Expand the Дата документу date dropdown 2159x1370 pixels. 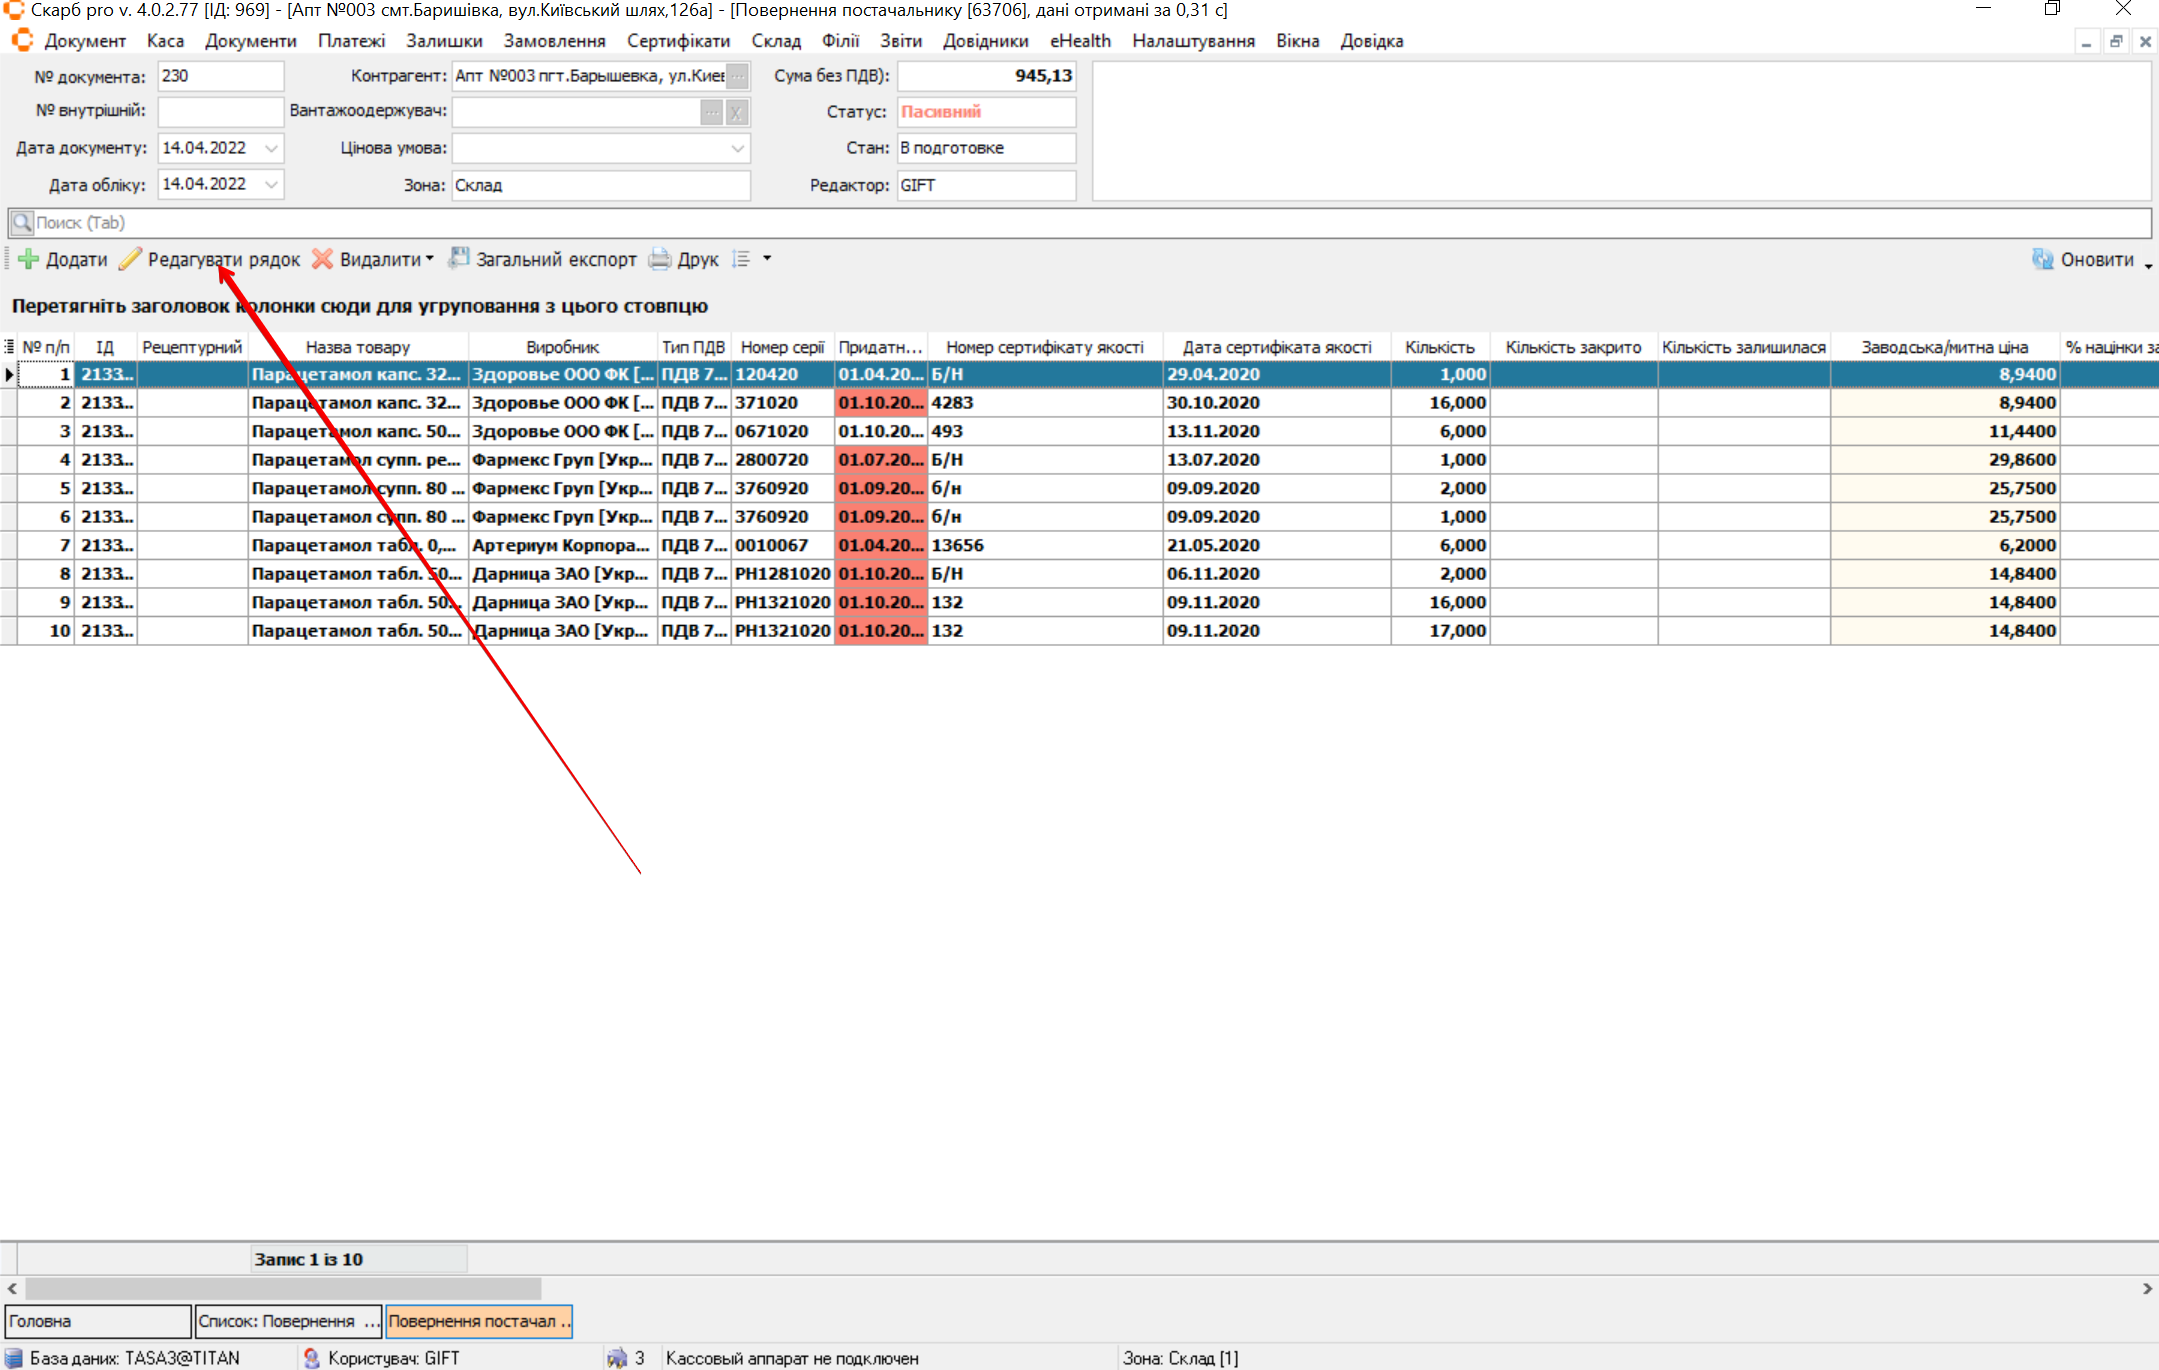[271, 148]
